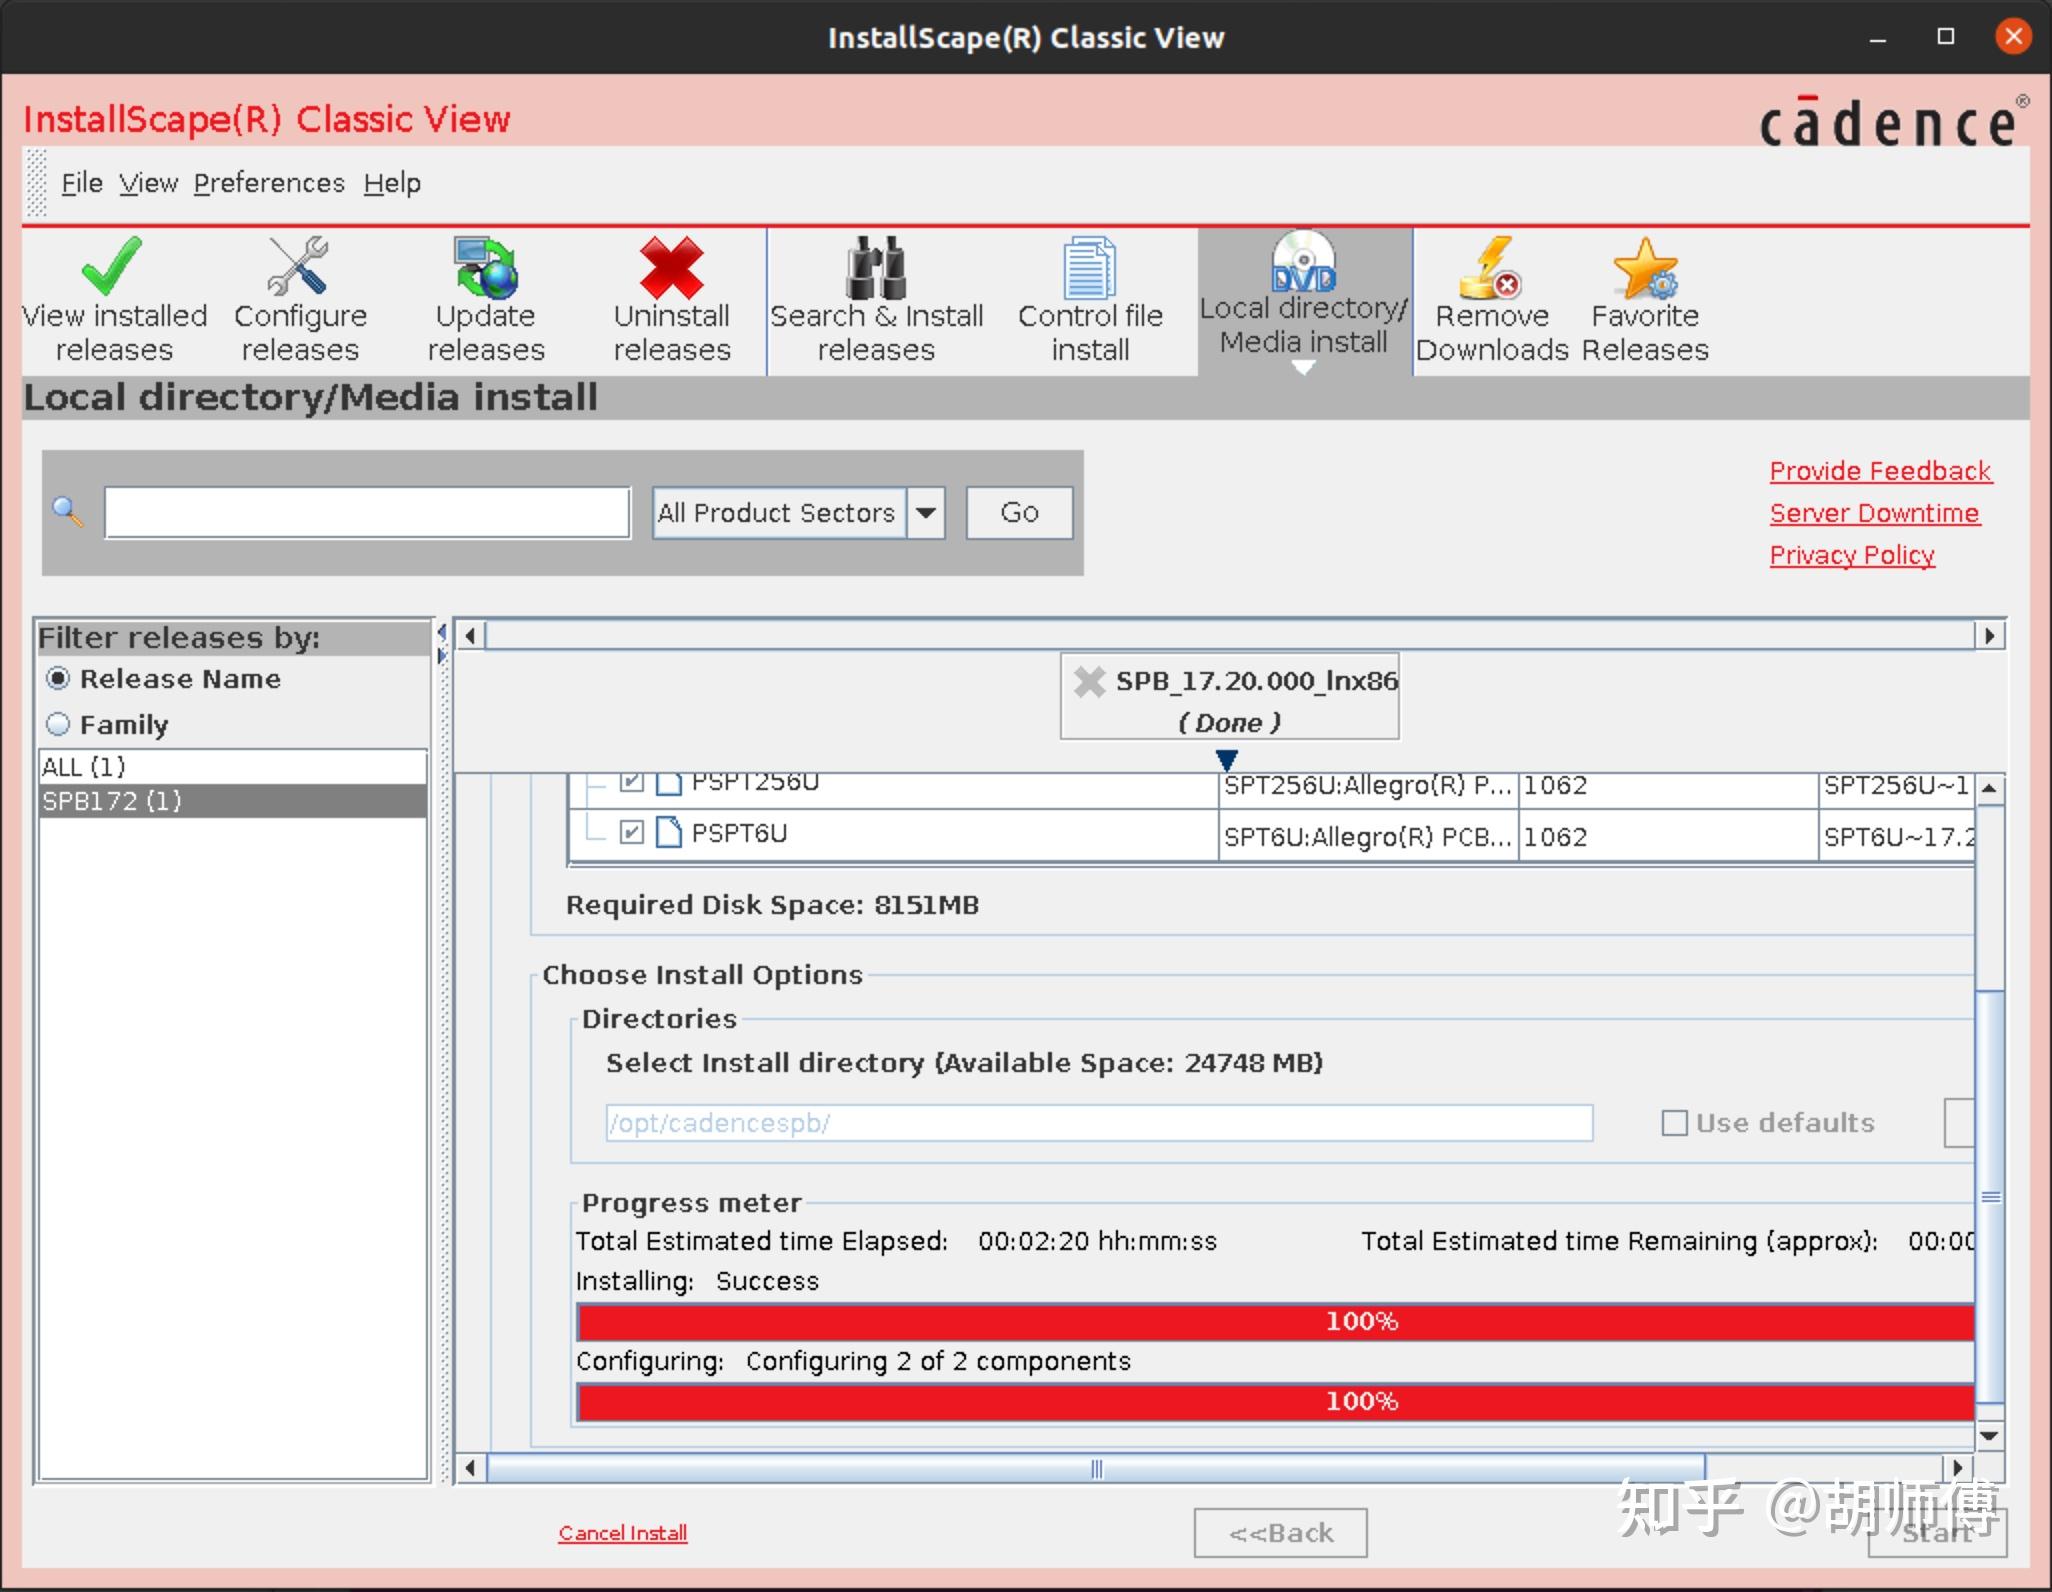2052x1592 pixels.
Task: Select ALL (1) filter entry
Action: click(x=233, y=767)
